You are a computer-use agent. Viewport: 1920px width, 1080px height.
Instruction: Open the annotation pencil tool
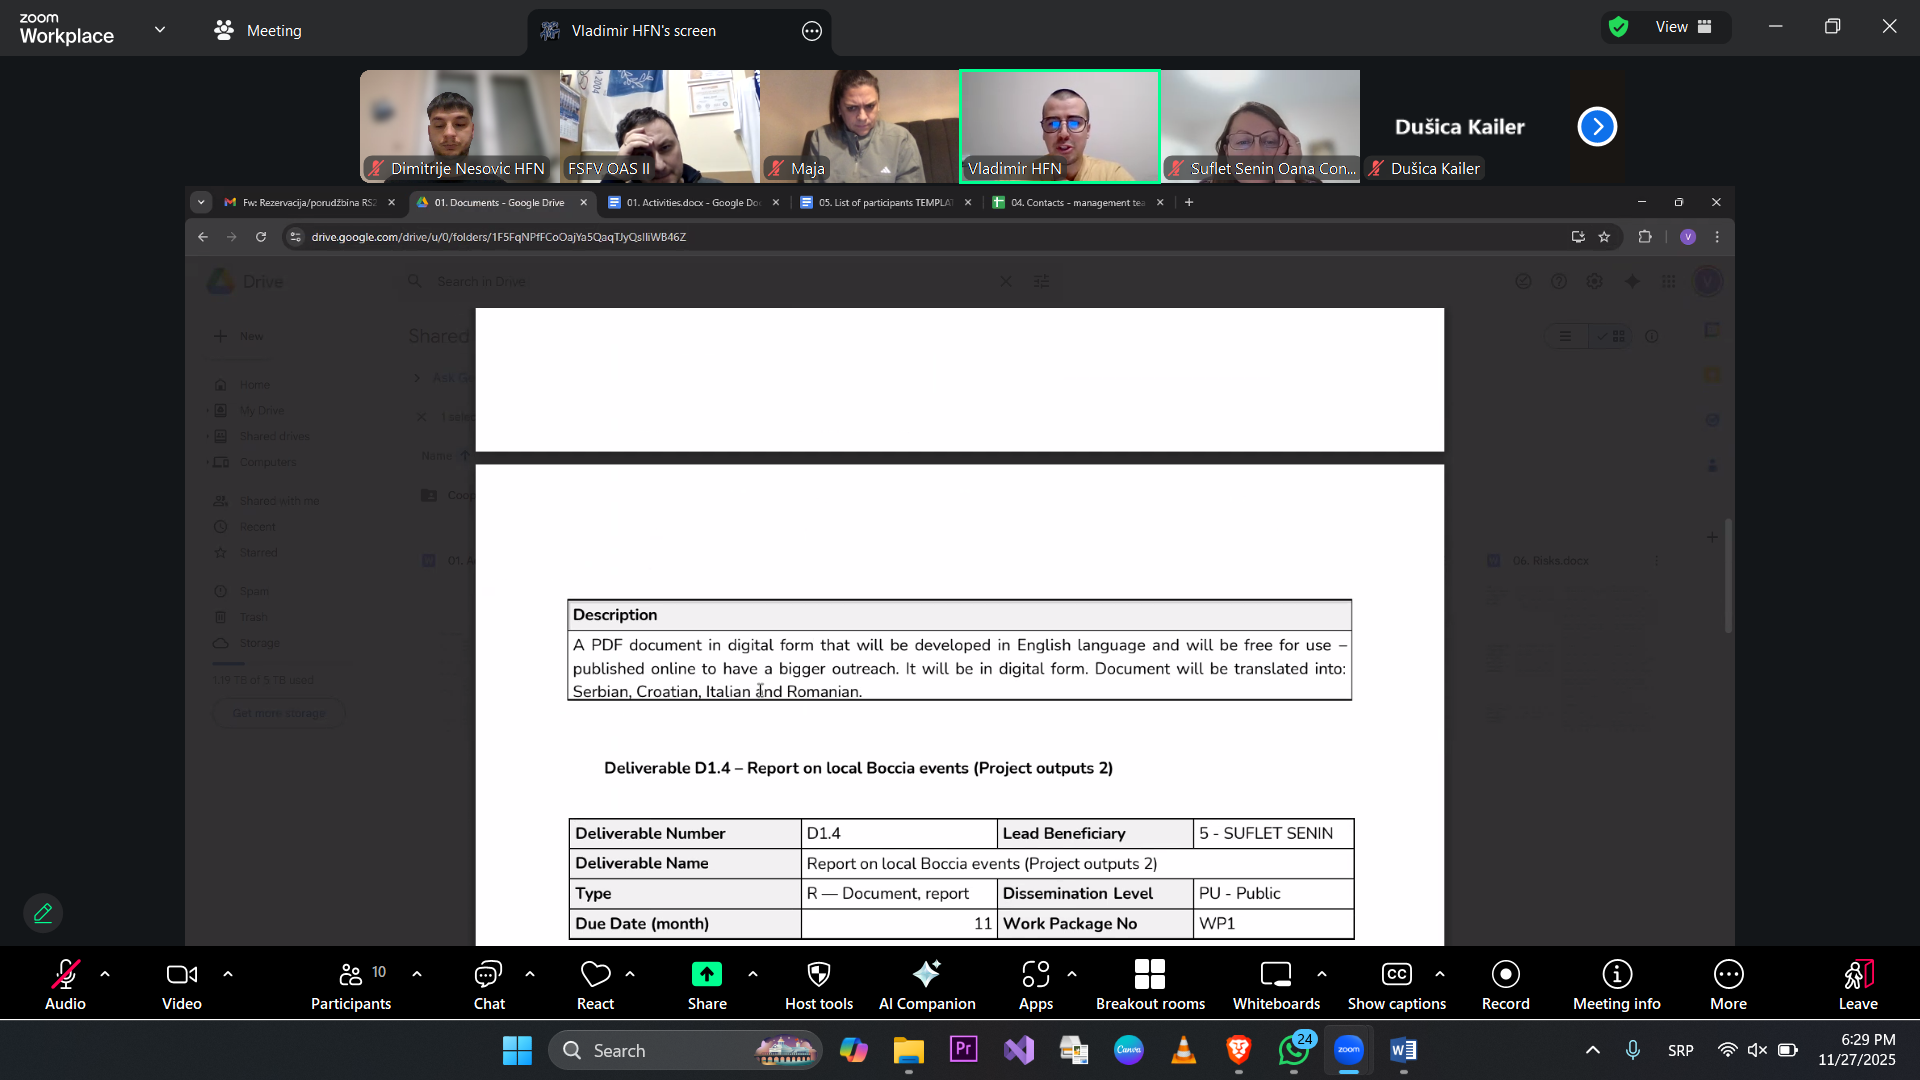point(43,913)
